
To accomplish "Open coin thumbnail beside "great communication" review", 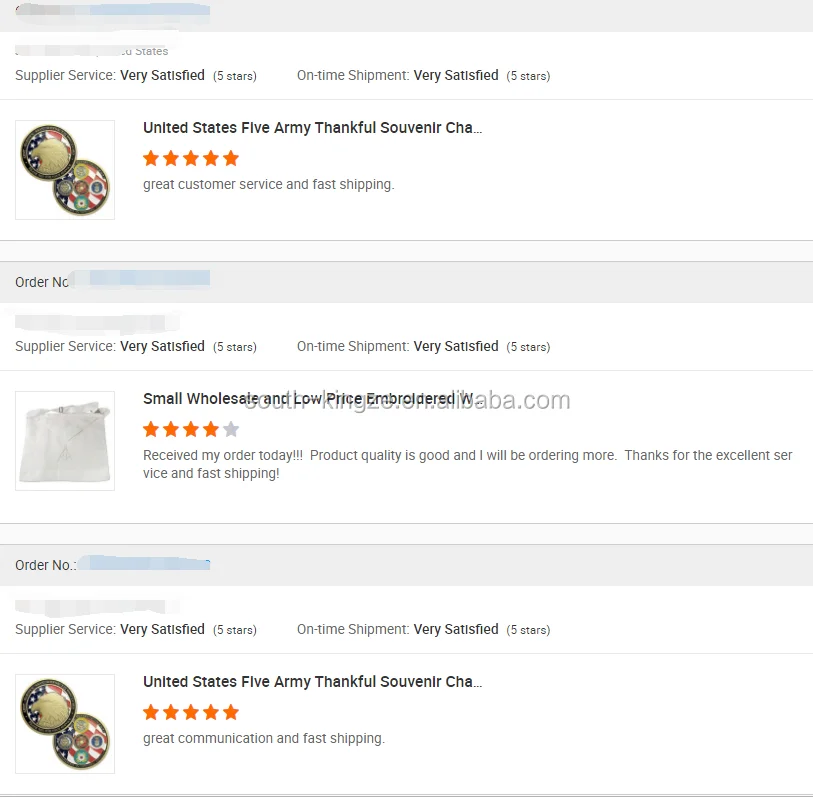I will [65, 723].
